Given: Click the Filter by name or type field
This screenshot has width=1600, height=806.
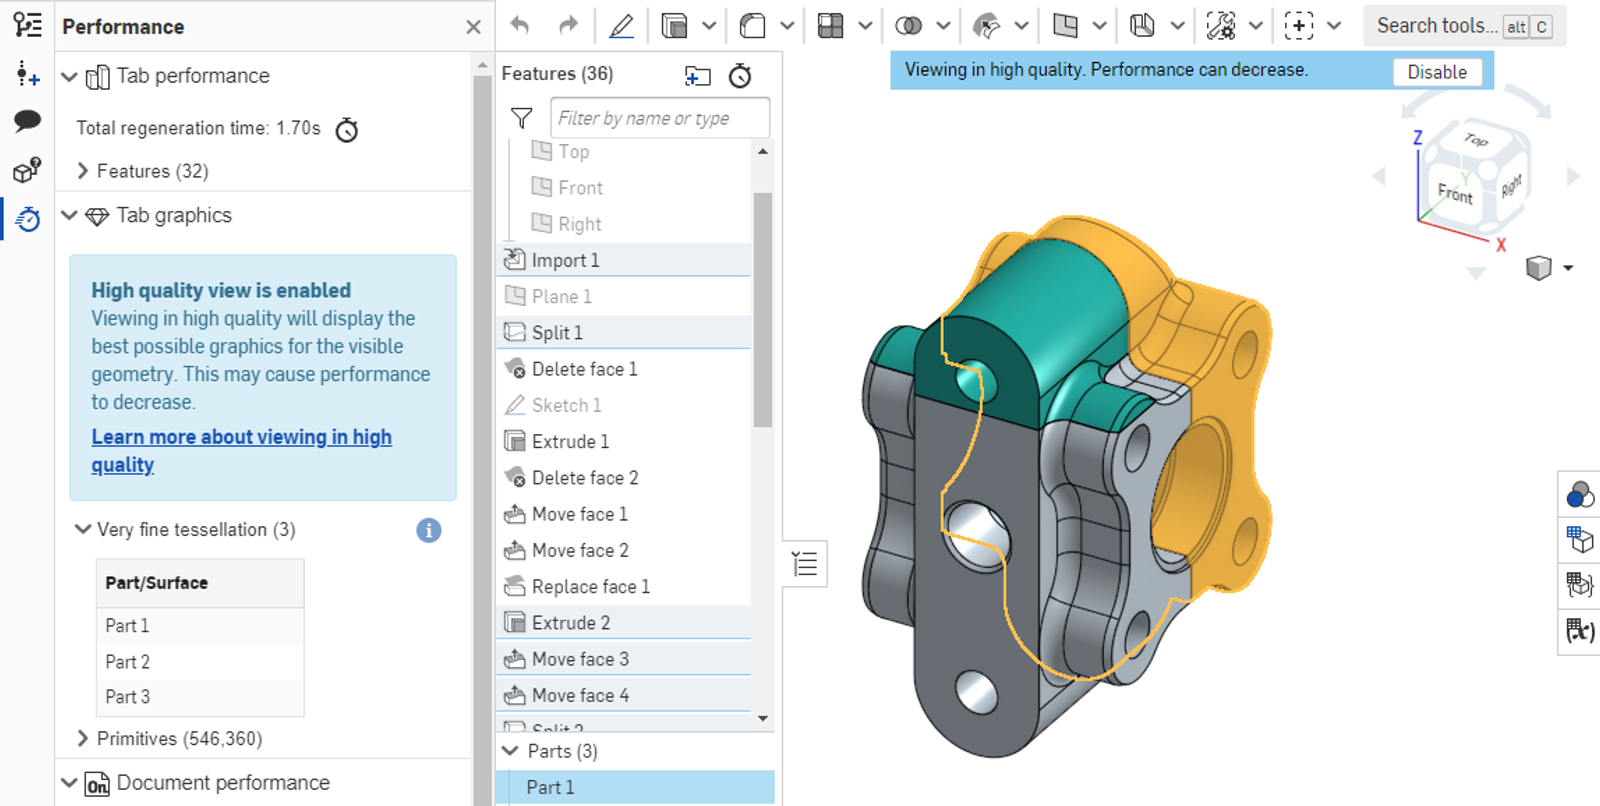Looking at the screenshot, I should [660, 118].
